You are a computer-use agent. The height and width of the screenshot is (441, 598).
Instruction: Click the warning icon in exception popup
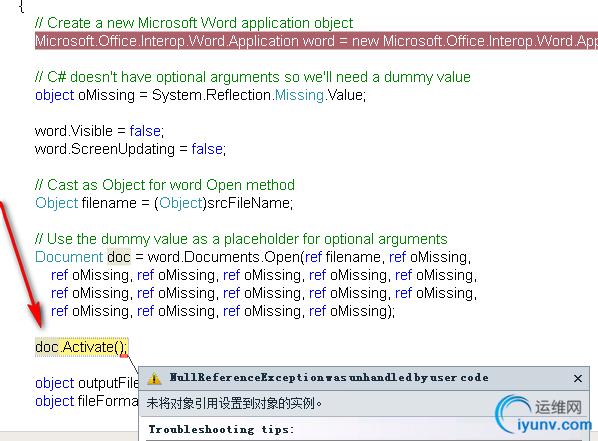[x=154, y=378]
